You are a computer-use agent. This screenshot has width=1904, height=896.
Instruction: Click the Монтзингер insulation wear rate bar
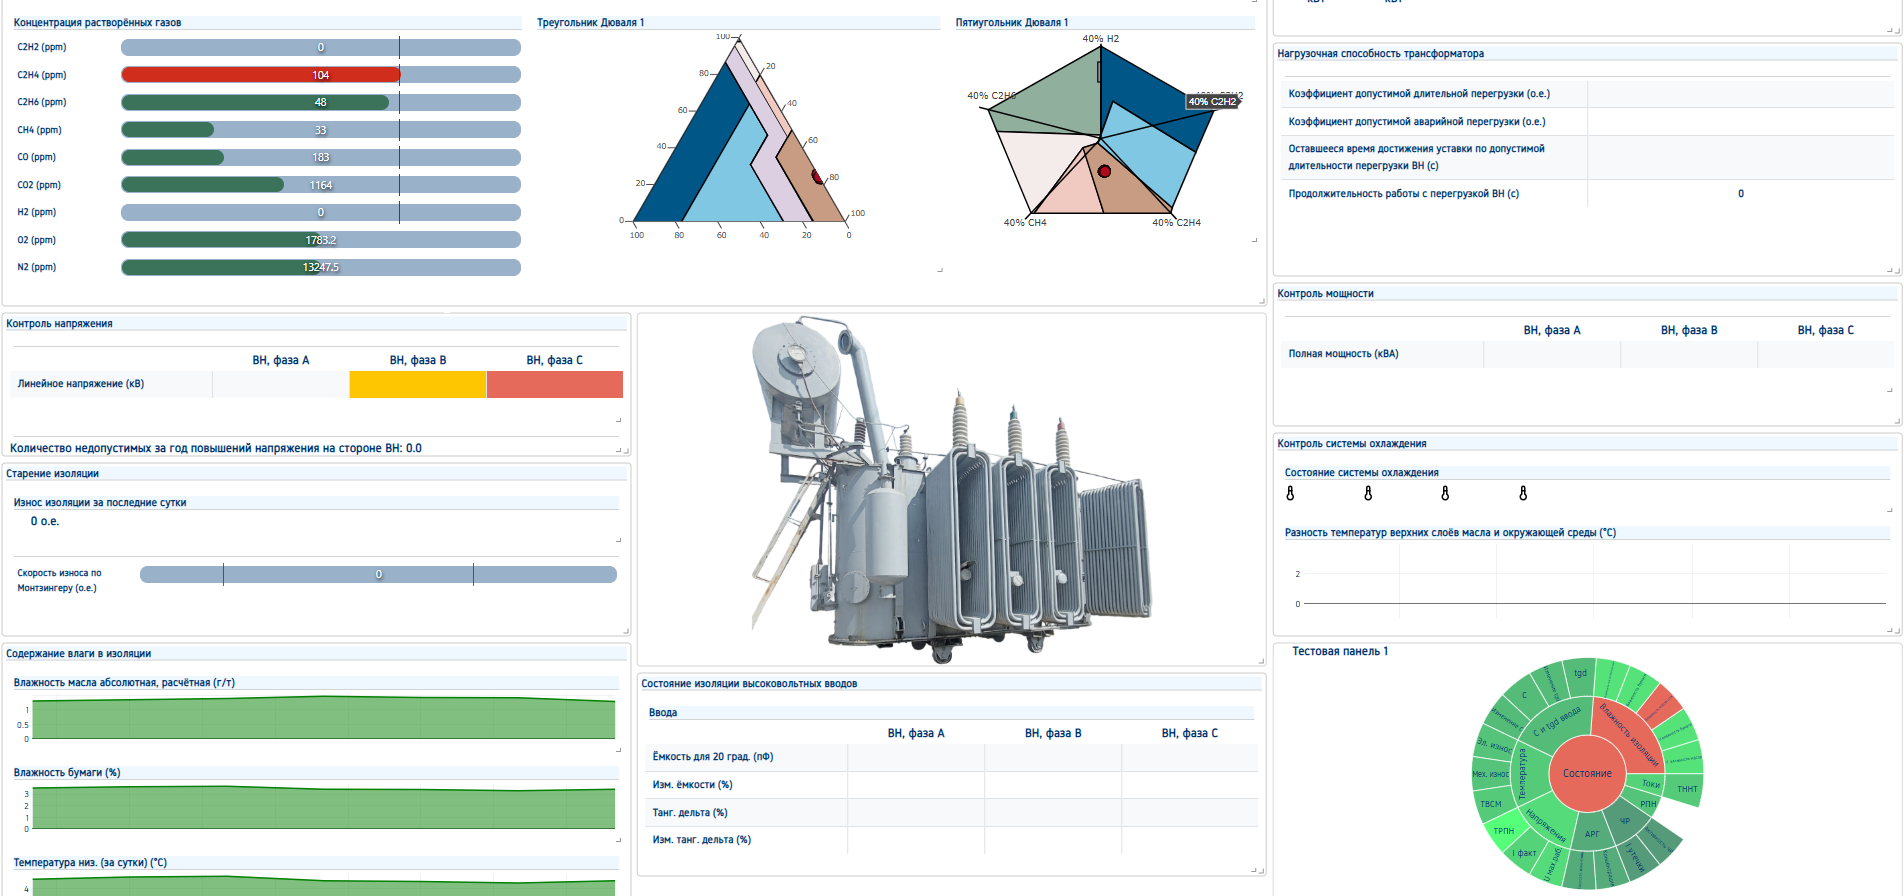point(378,574)
